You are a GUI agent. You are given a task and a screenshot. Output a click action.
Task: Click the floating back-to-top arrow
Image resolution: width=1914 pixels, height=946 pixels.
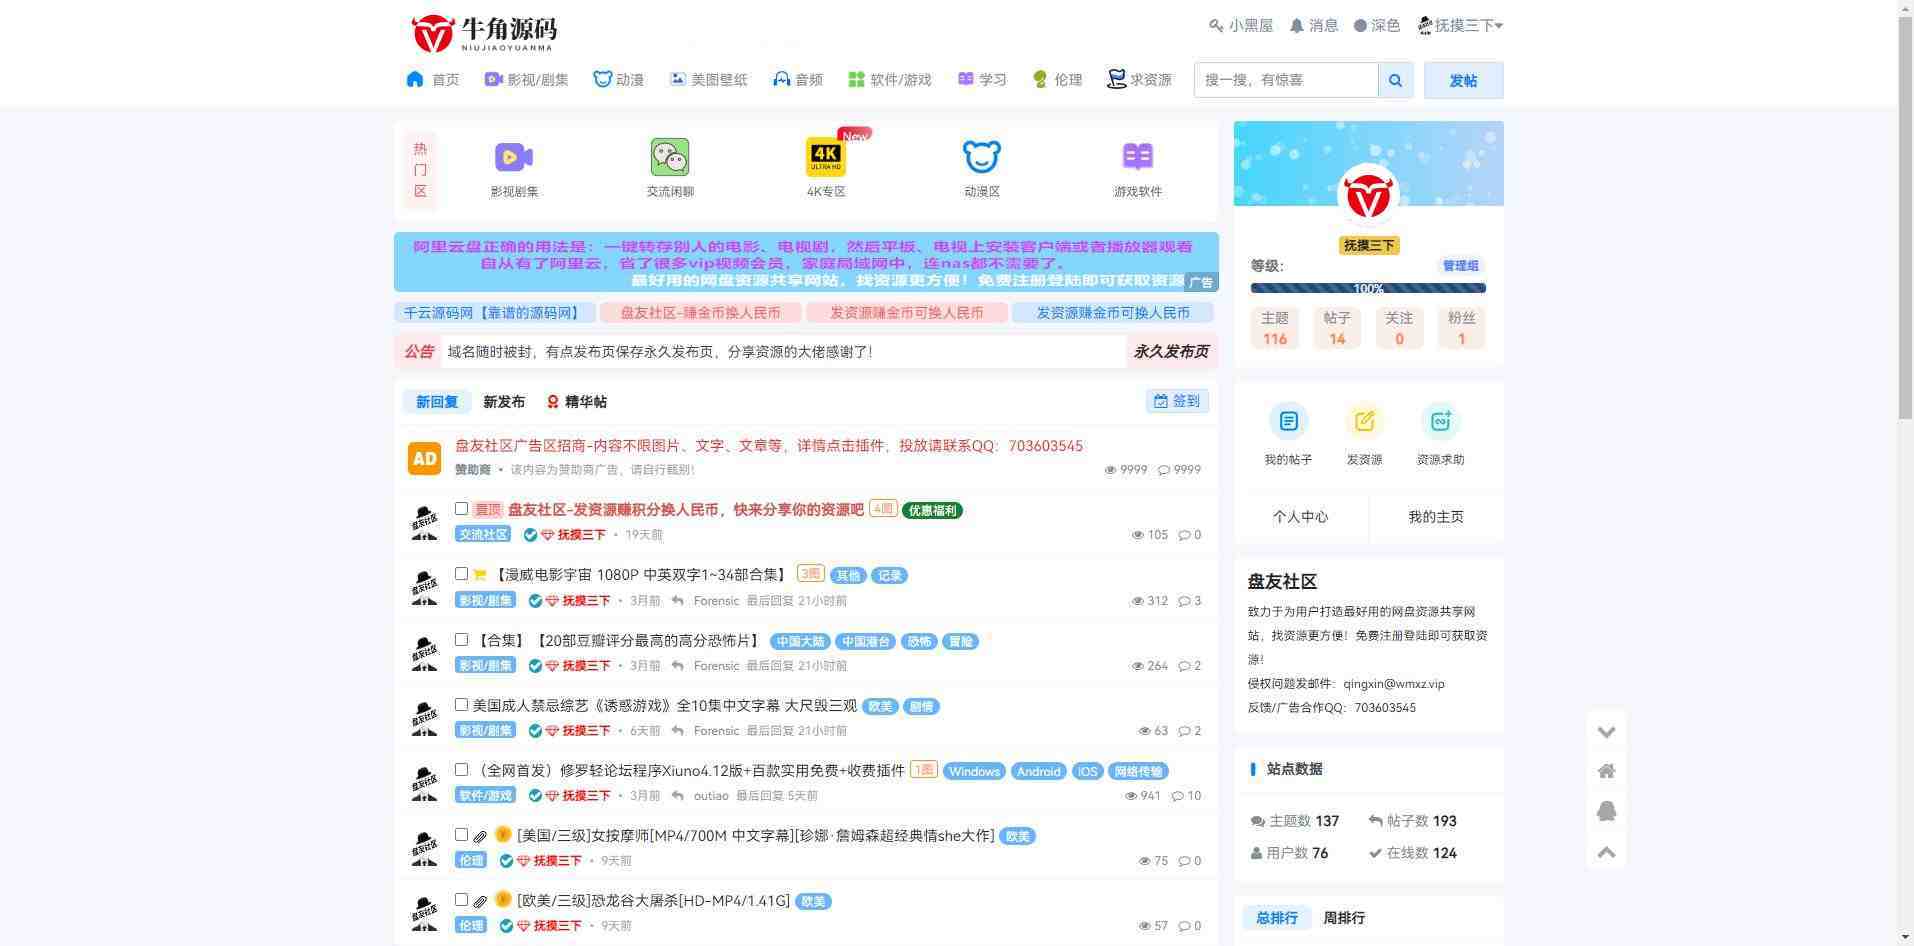[x=1606, y=852]
